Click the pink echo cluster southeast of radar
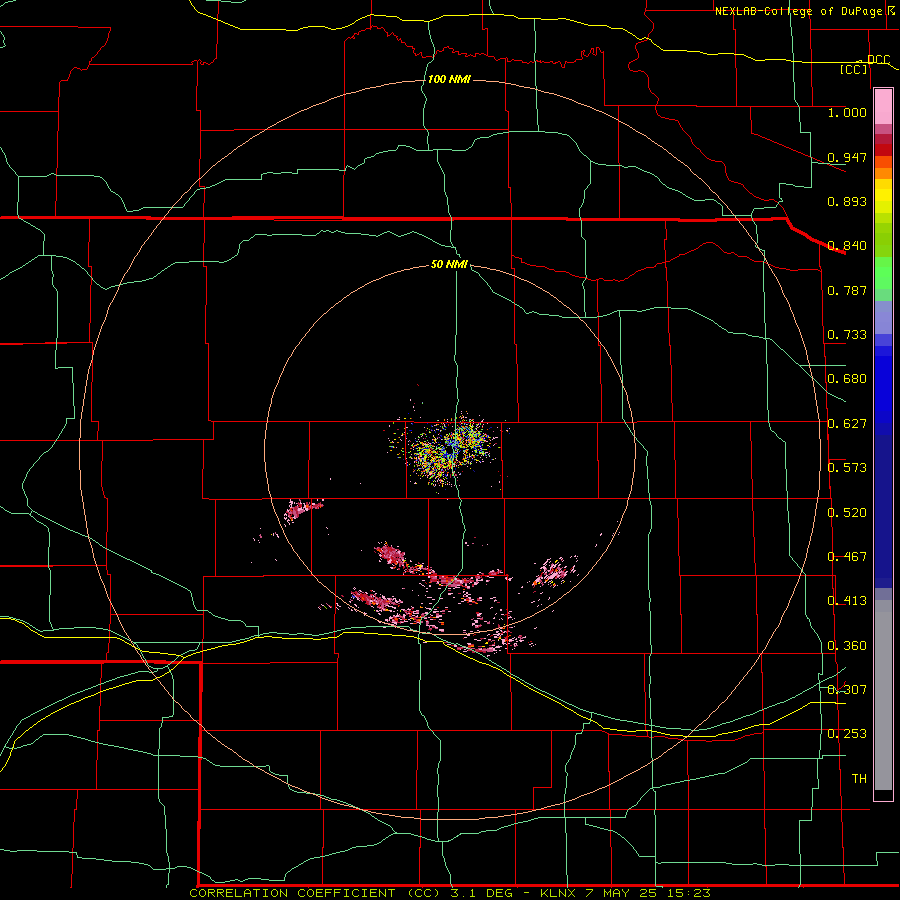This screenshot has width=900, height=900. [554, 572]
